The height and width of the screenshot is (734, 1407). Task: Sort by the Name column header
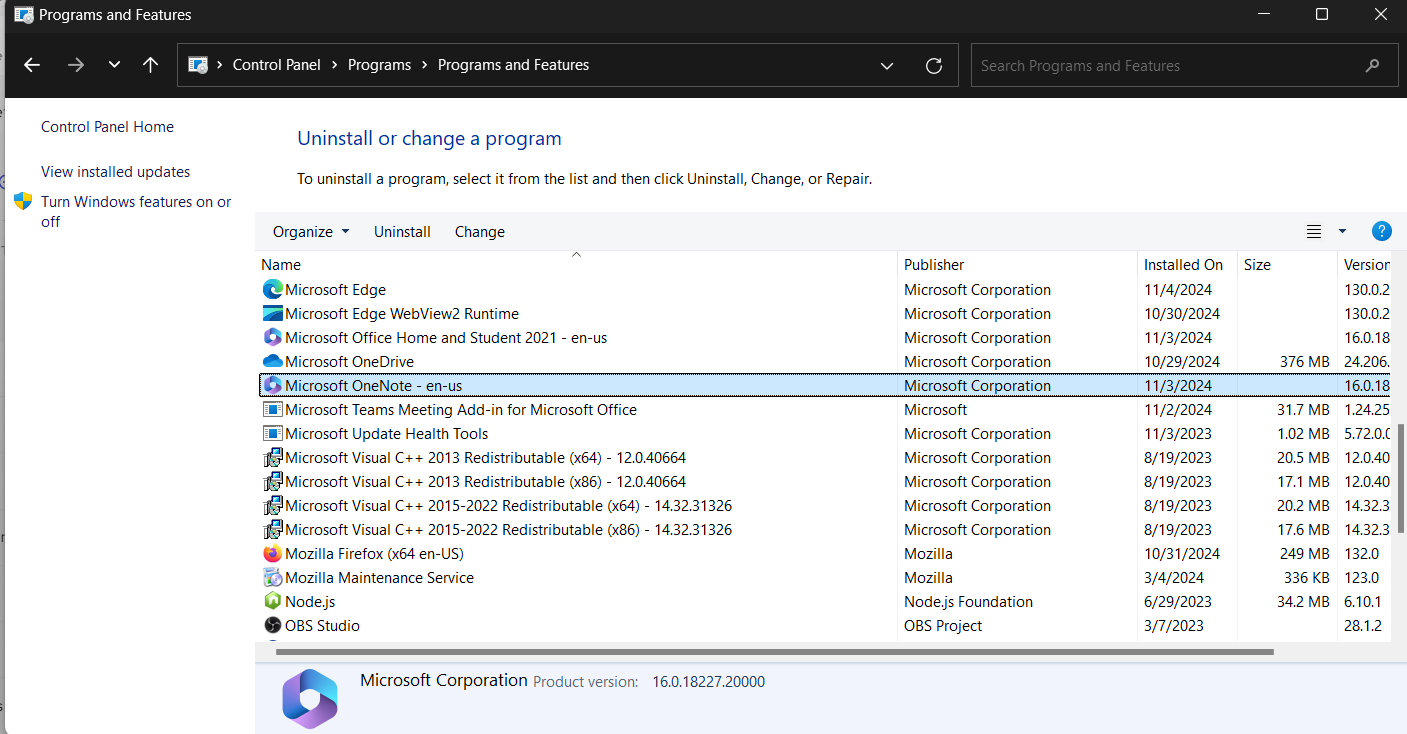pyautogui.click(x=281, y=265)
